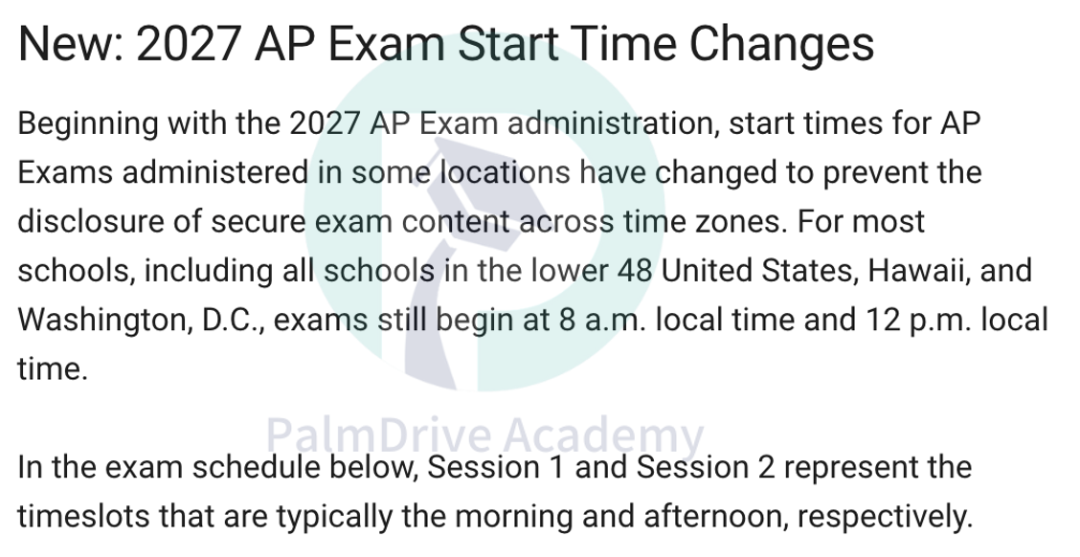This screenshot has height=557, width=1080.
Task: Click the PalmDrive Academy watermark logo
Action: tap(484, 212)
